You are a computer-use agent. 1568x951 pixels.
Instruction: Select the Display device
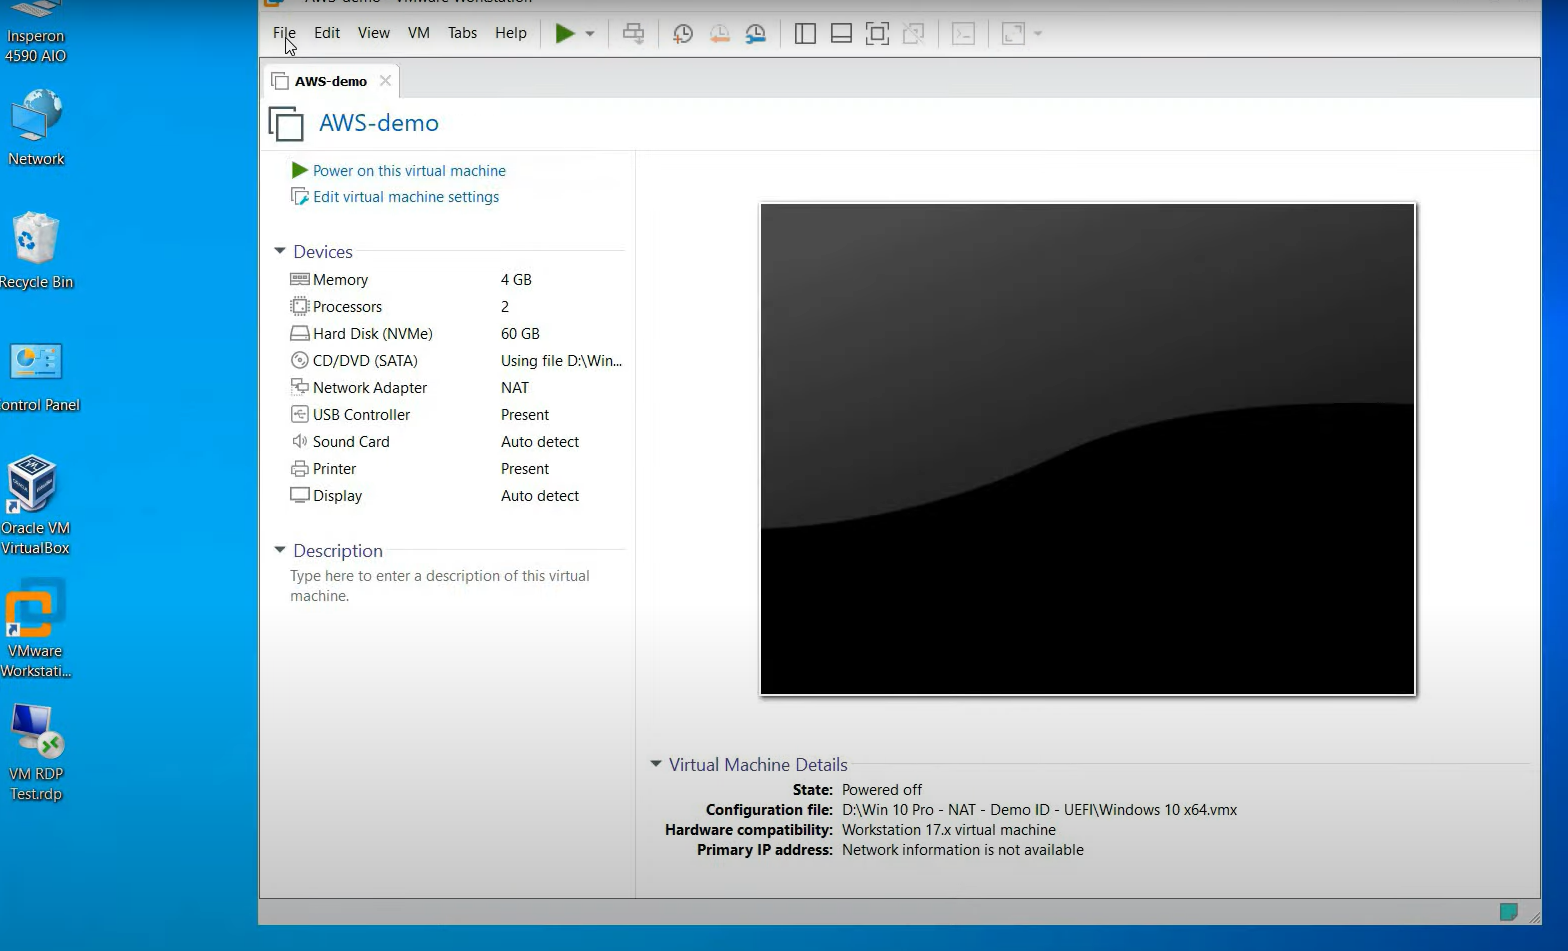click(456, 496)
